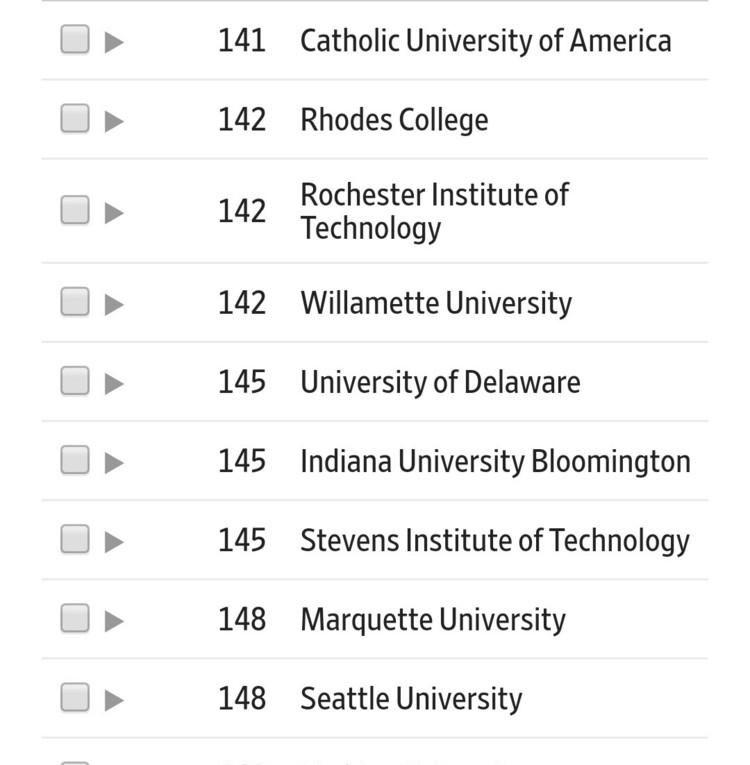Image resolution: width=750 pixels, height=765 pixels.
Task: Click the Marquette University name
Action: click(432, 619)
